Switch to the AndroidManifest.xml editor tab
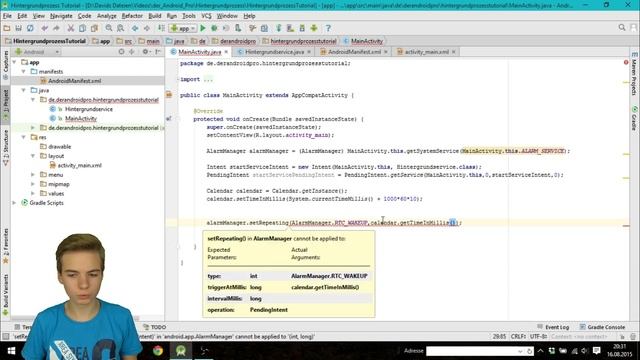 (354, 52)
